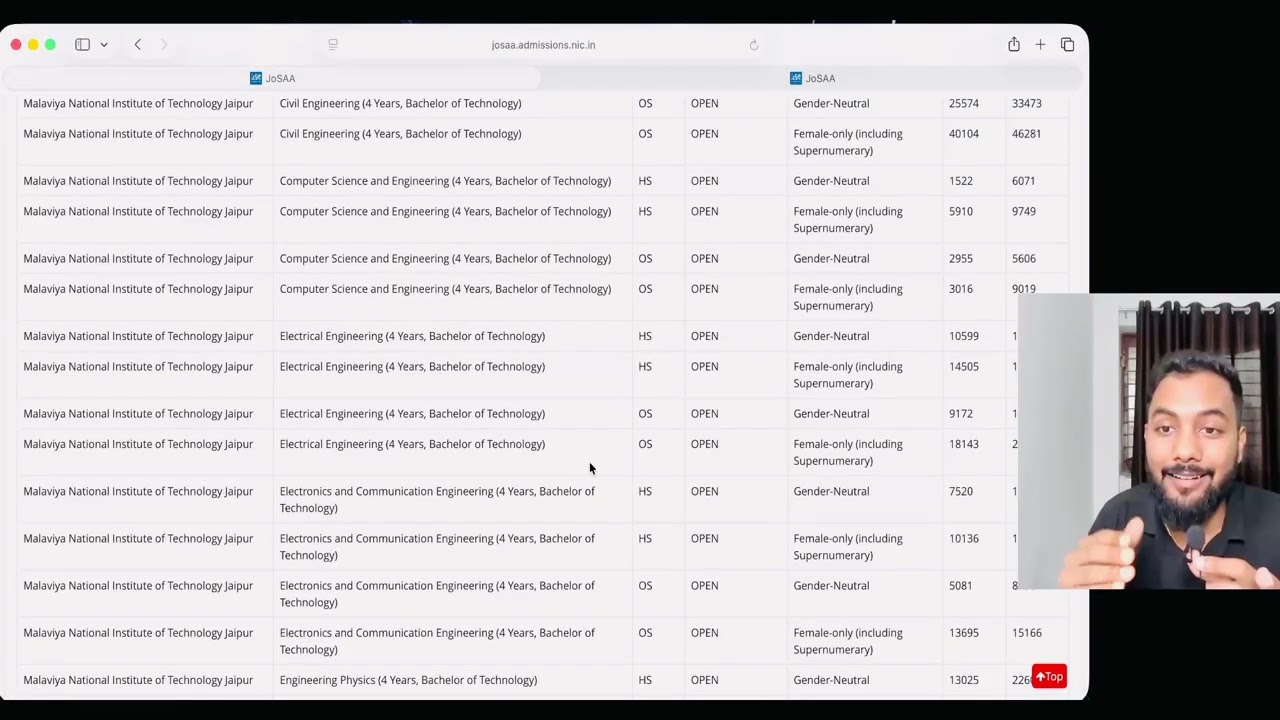This screenshot has width=1280, height=720.
Task: Select Gender-Neutral in the Engineering Physics row
Action: tap(831, 680)
